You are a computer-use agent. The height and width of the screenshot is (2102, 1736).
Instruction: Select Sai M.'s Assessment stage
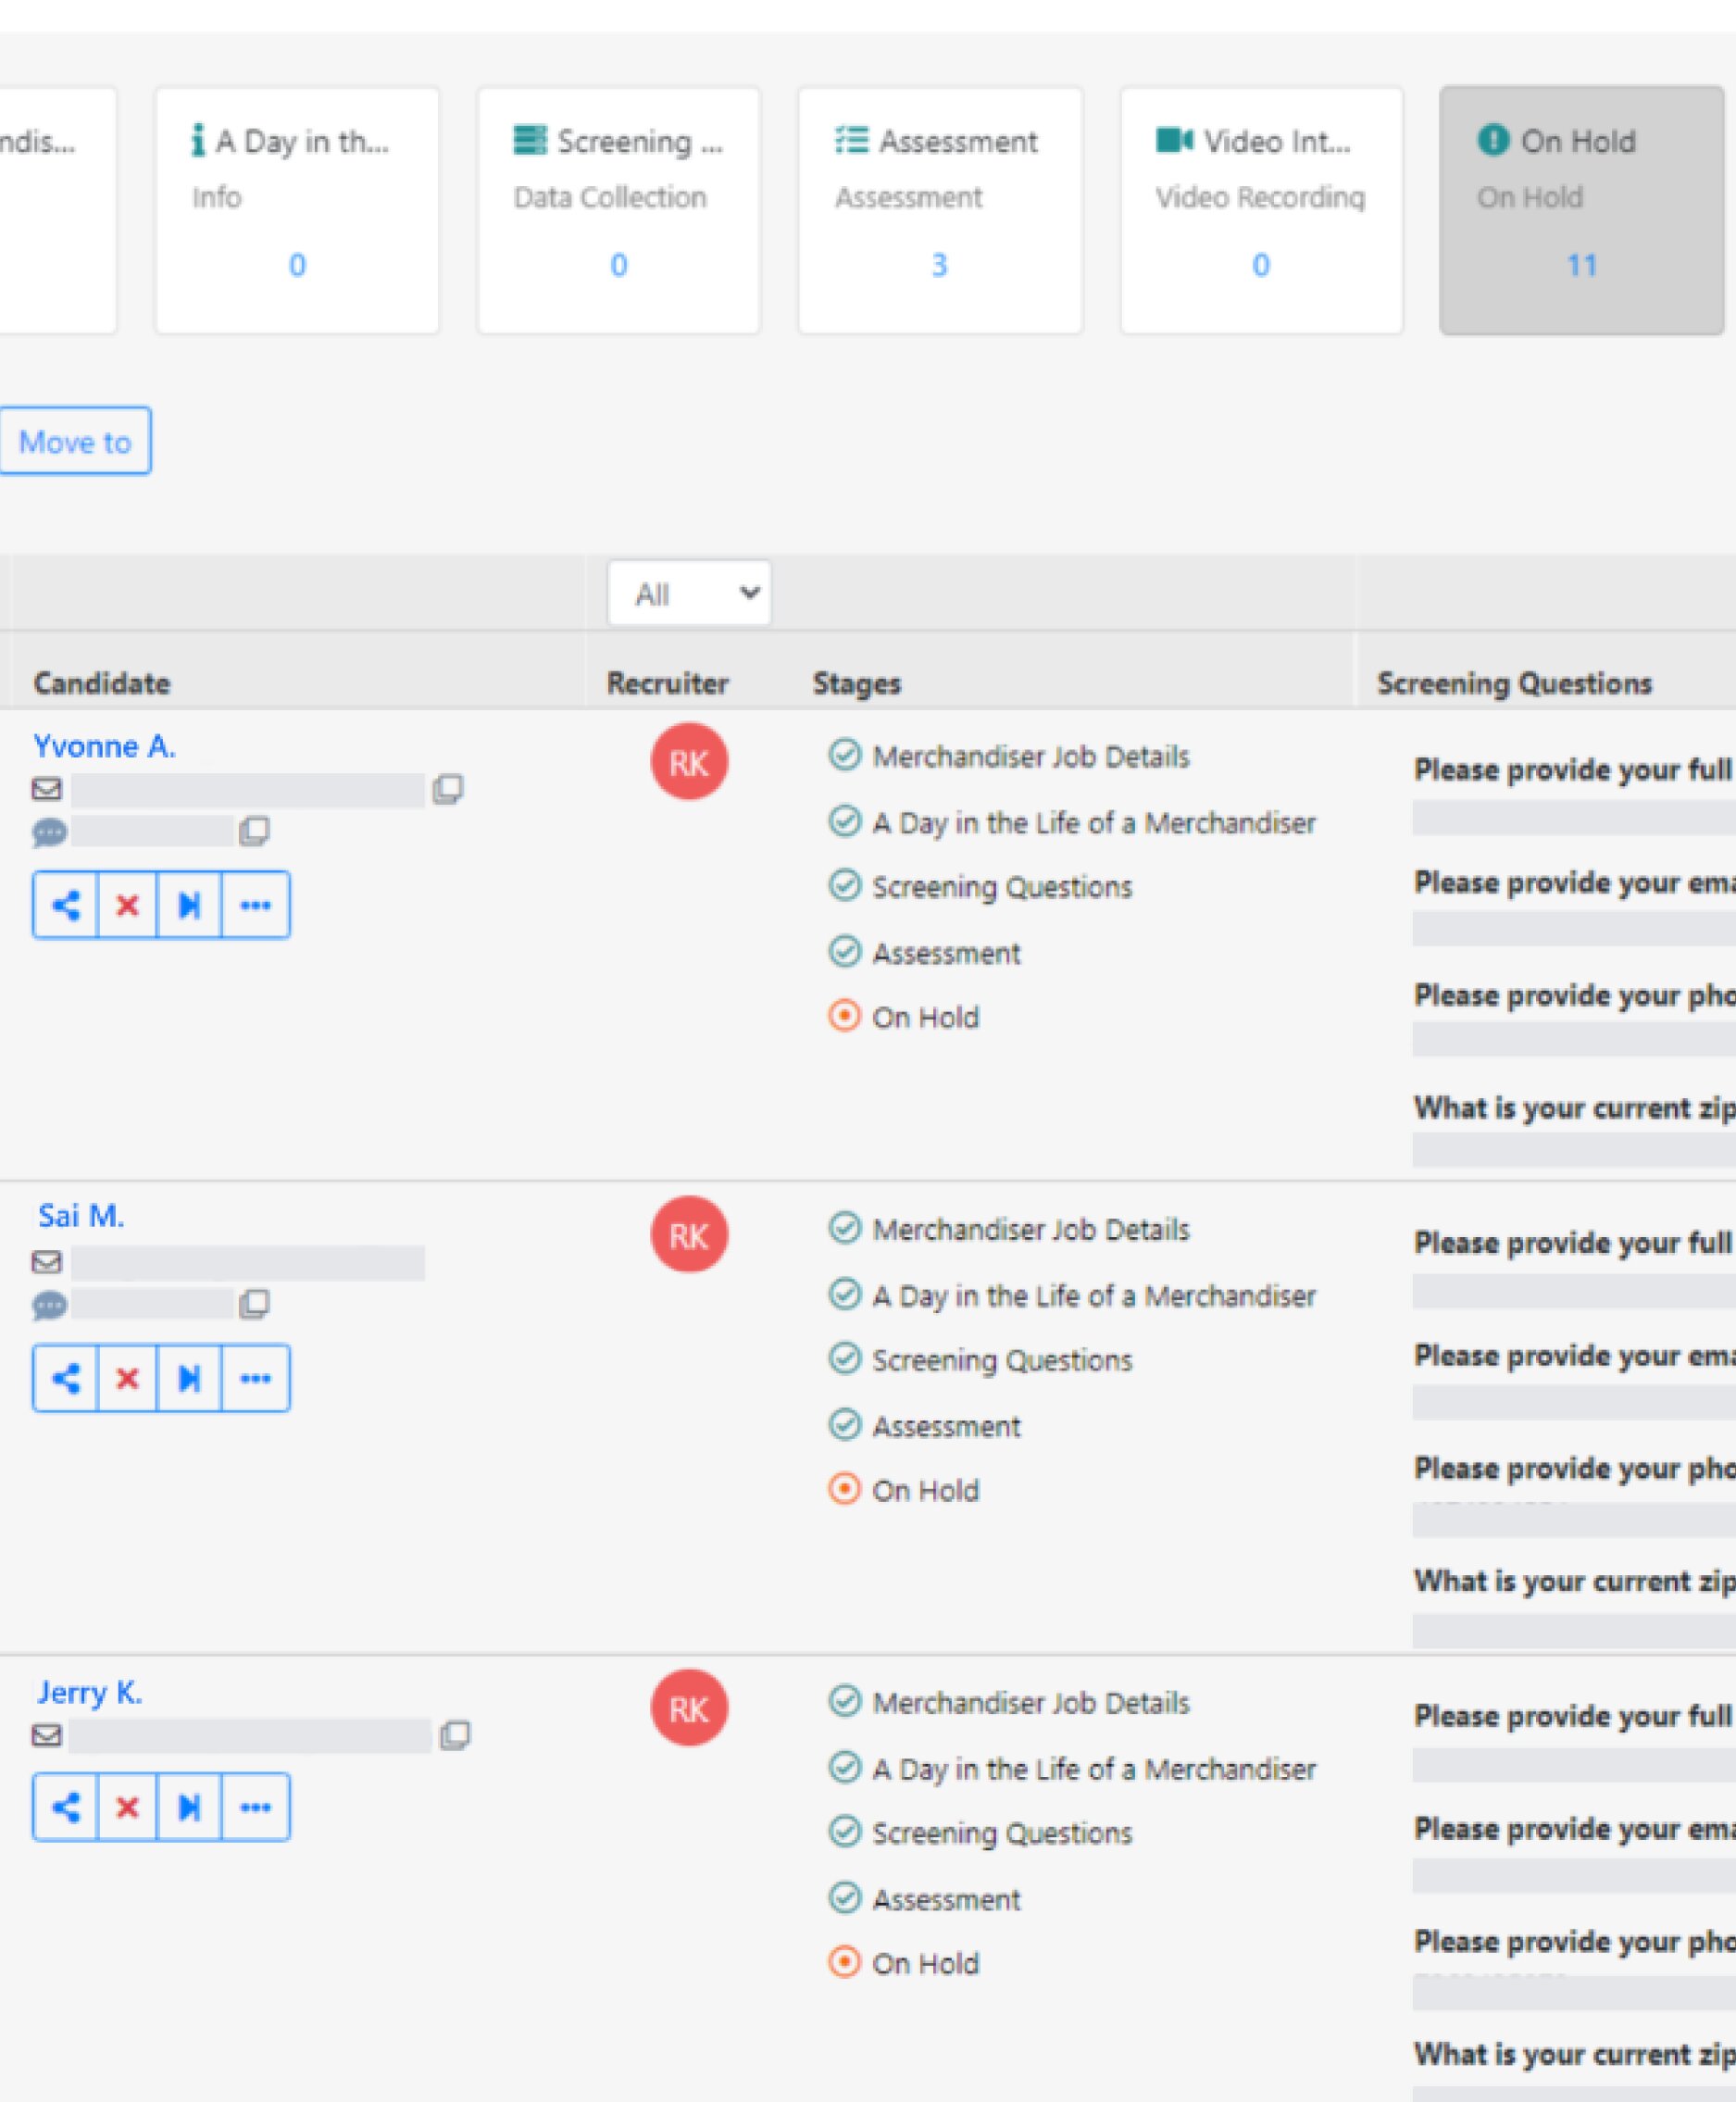tap(925, 1426)
